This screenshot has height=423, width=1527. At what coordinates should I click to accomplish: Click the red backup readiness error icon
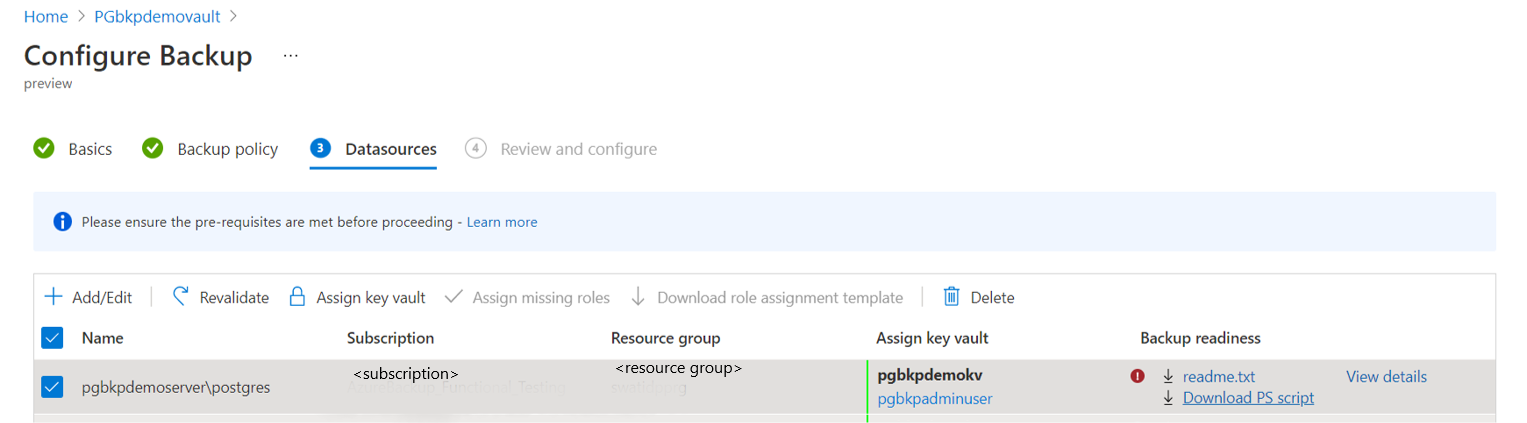(1137, 376)
